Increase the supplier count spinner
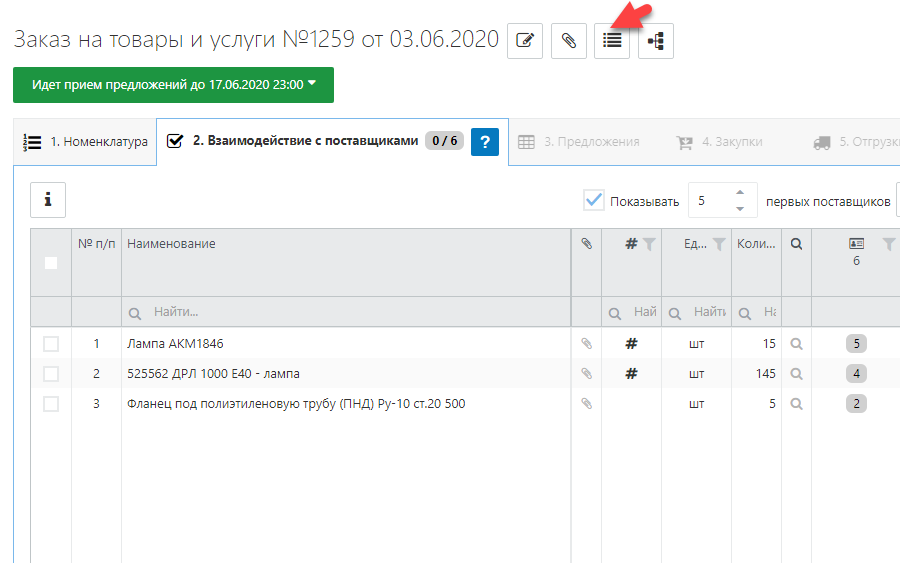This screenshot has height=563, width=900. coord(739,193)
